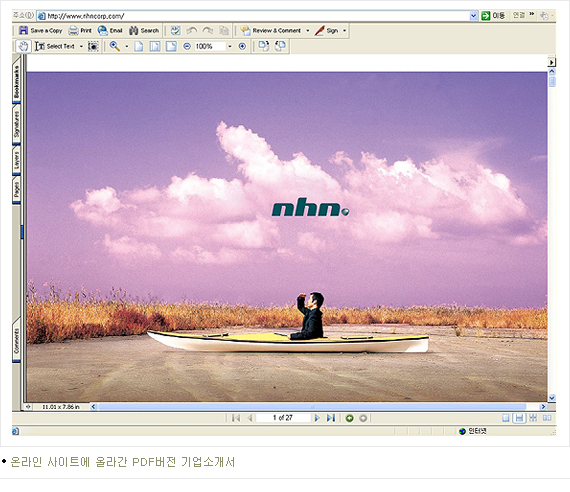Expand Select Text tool dropdown
Image resolution: width=570 pixels, height=492 pixels.
click(x=81, y=46)
